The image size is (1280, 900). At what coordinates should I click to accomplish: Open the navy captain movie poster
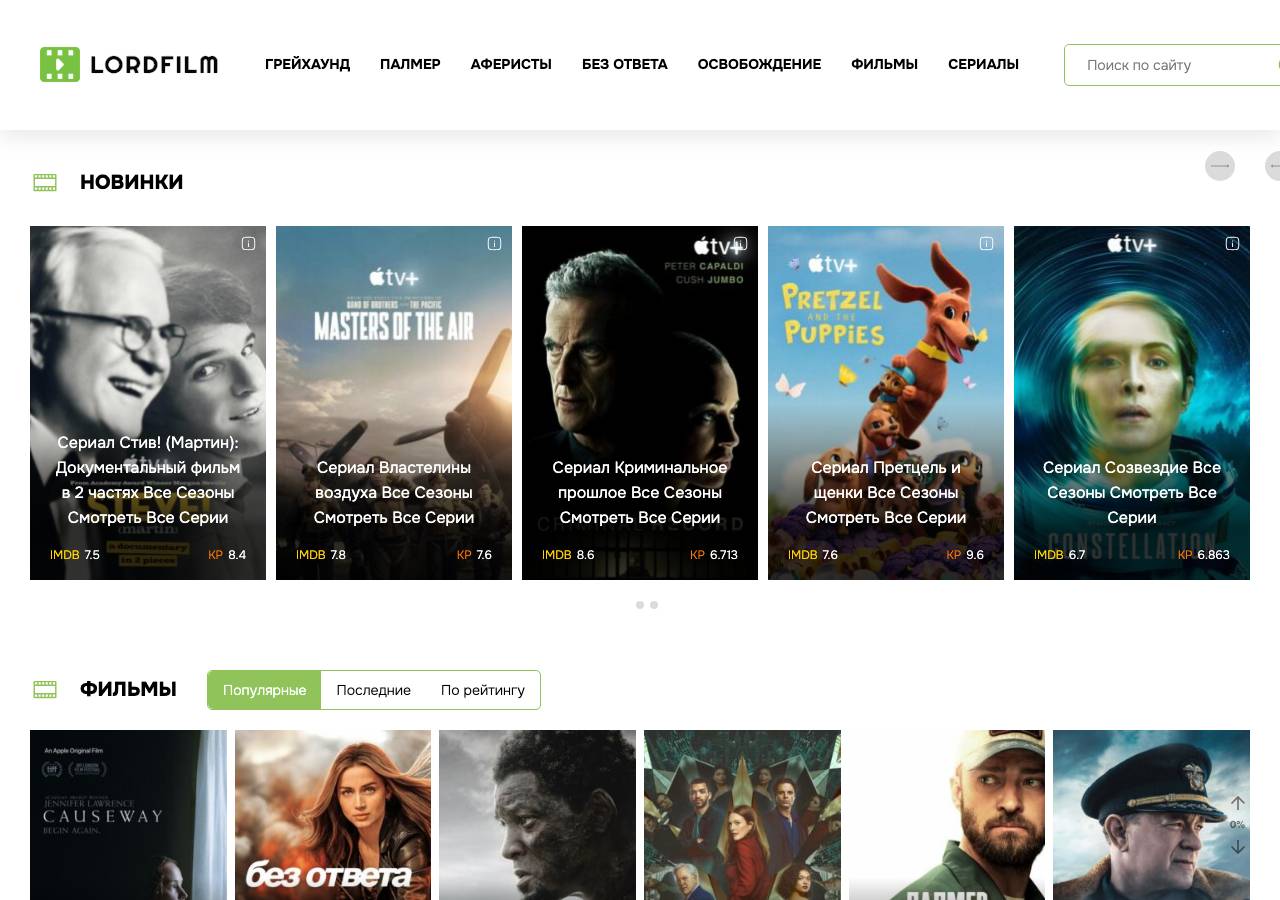[1151, 815]
